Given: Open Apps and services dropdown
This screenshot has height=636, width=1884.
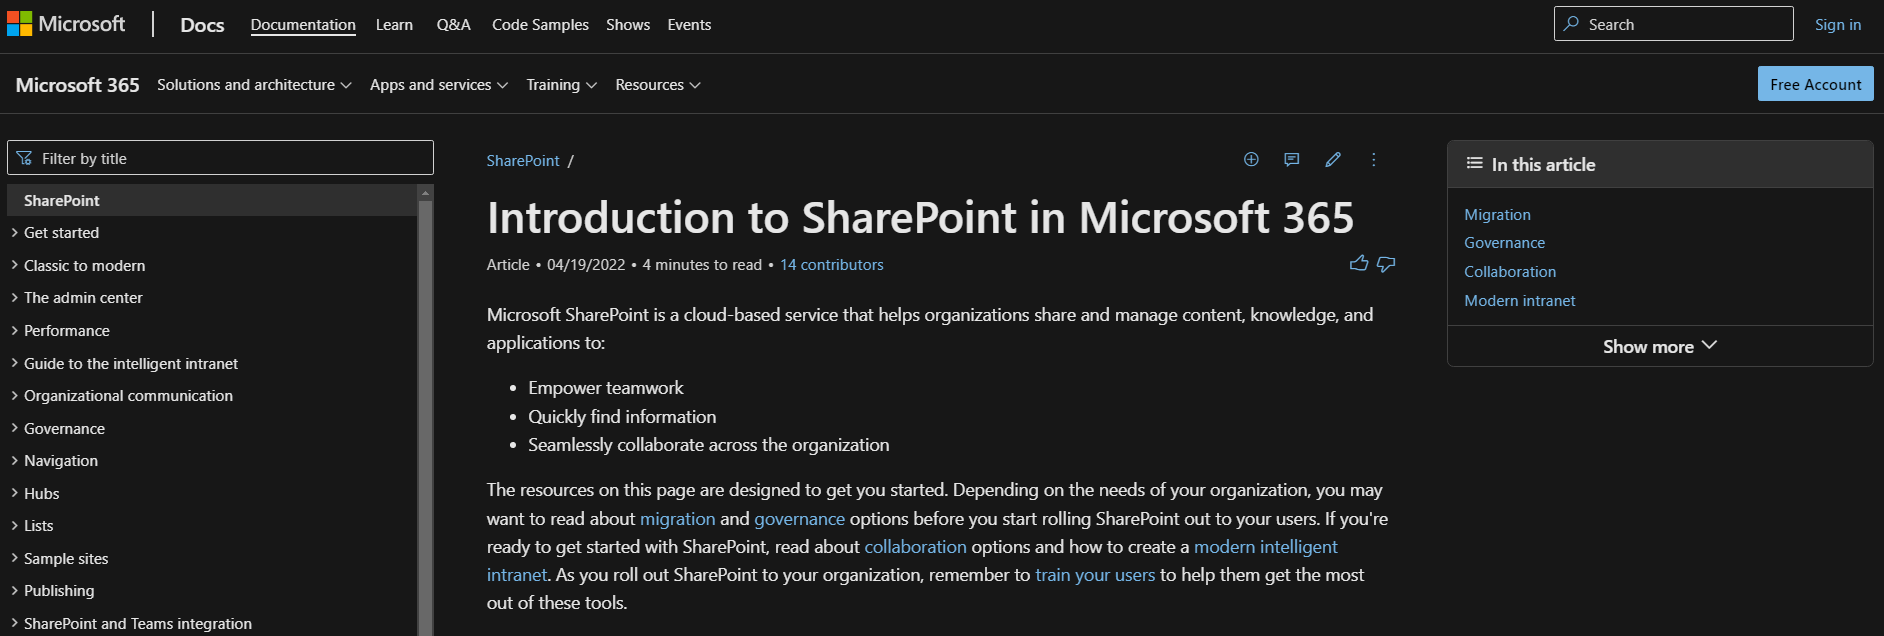Looking at the screenshot, I should [x=439, y=85].
